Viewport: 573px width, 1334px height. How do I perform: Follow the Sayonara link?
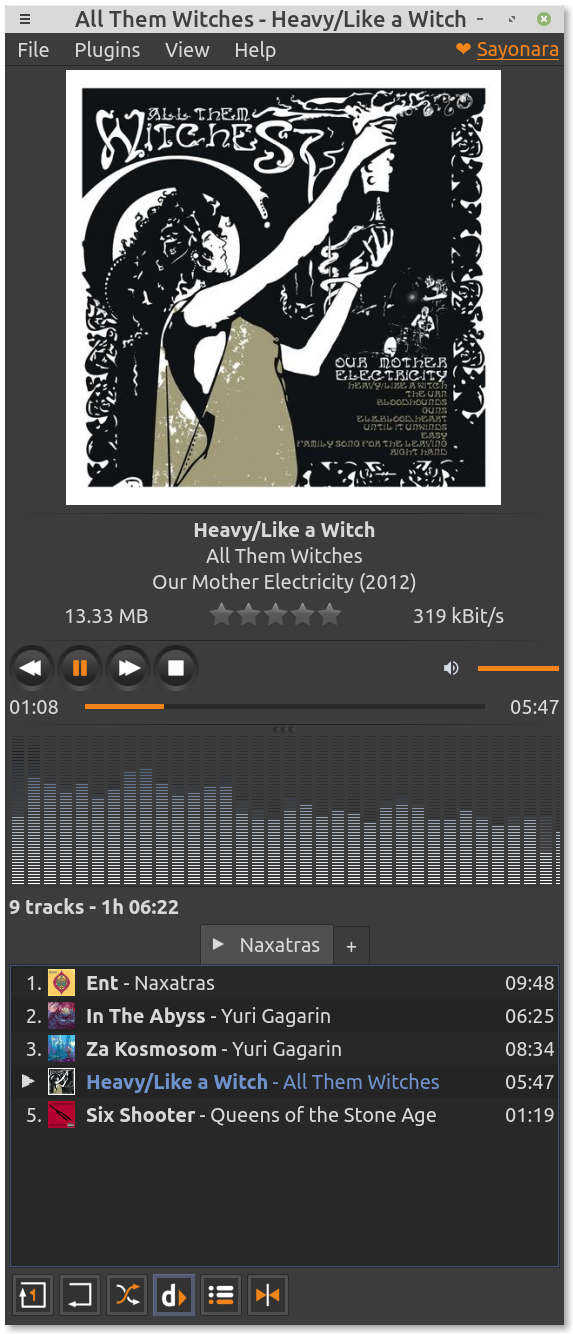(517, 49)
